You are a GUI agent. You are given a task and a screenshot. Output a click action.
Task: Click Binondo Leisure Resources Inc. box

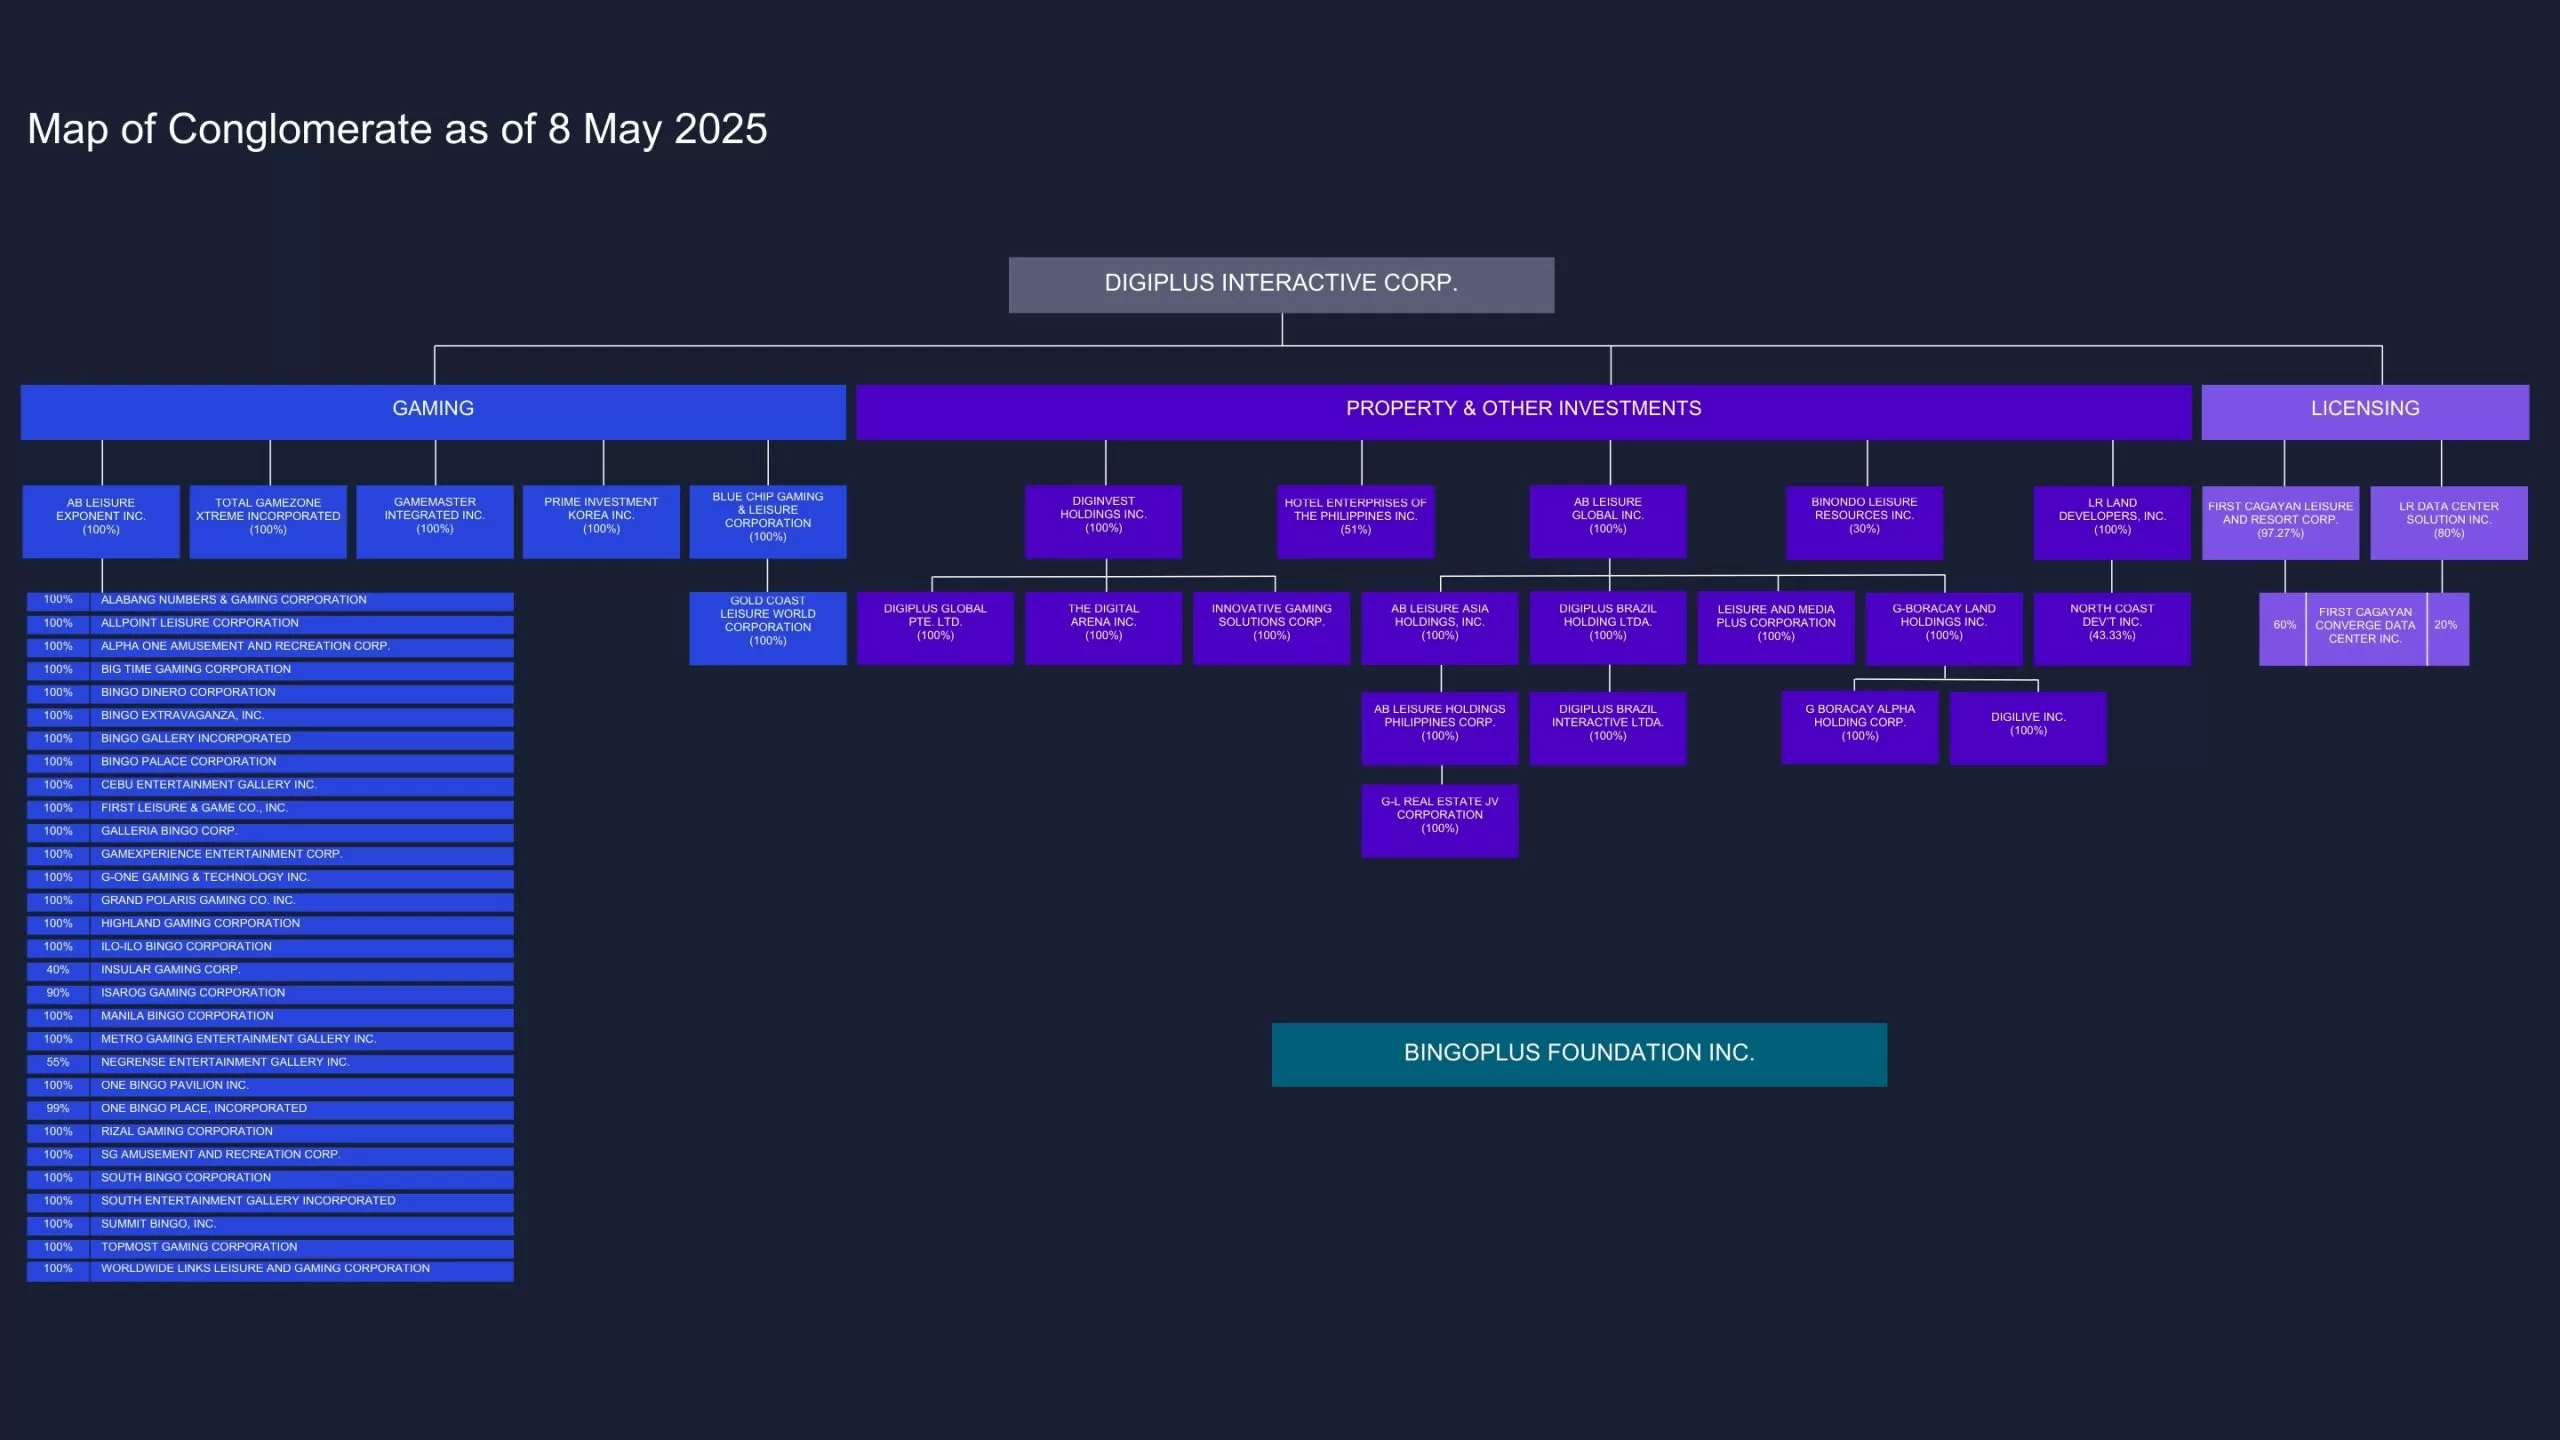point(1864,522)
